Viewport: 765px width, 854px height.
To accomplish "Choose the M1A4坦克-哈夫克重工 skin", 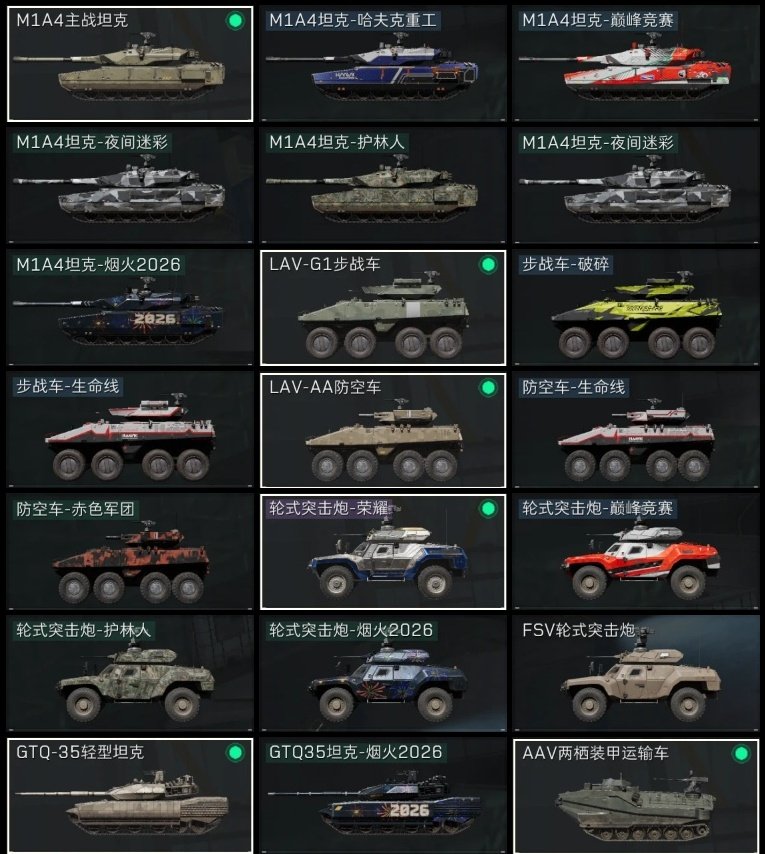I will tap(383, 64).
